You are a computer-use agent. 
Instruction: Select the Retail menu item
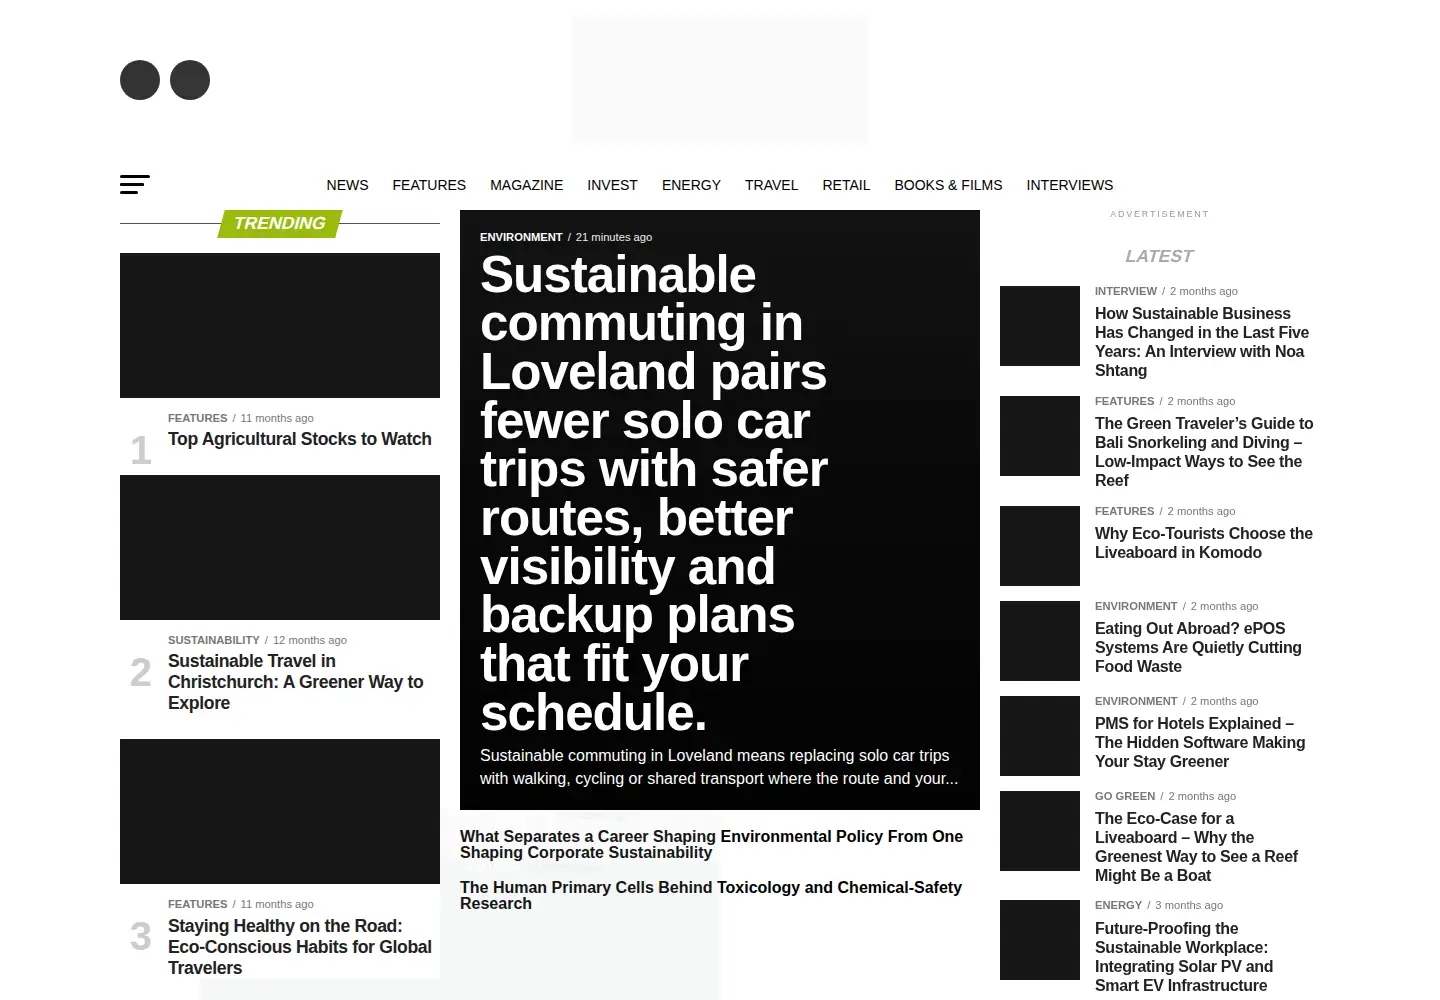[846, 185]
